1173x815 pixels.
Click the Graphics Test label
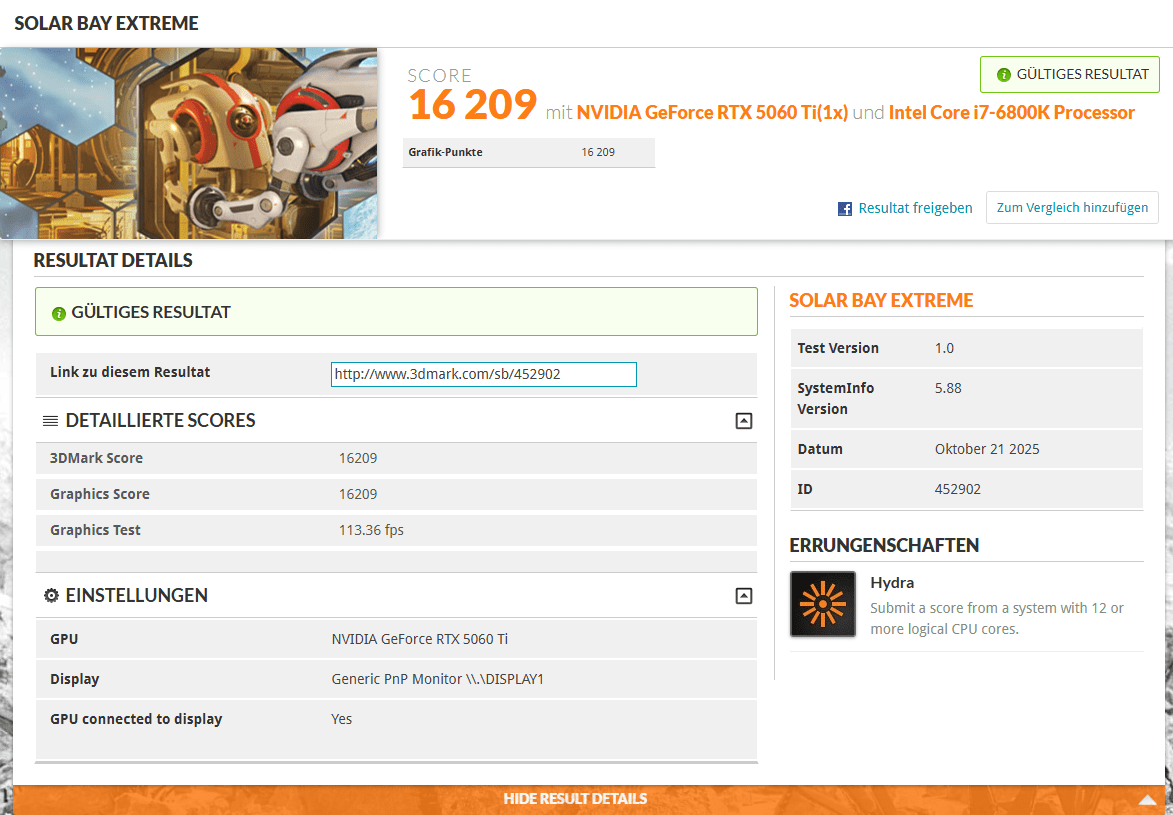pos(95,530)
